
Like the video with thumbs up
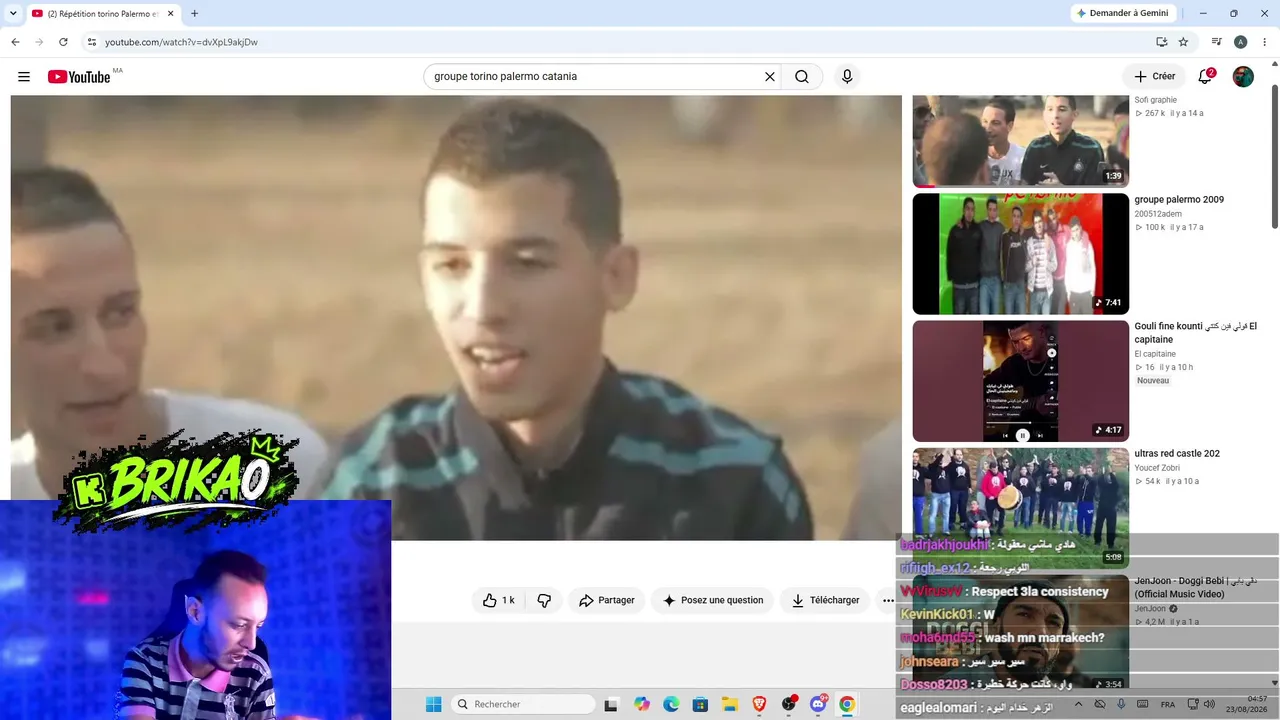click(498, 600)
